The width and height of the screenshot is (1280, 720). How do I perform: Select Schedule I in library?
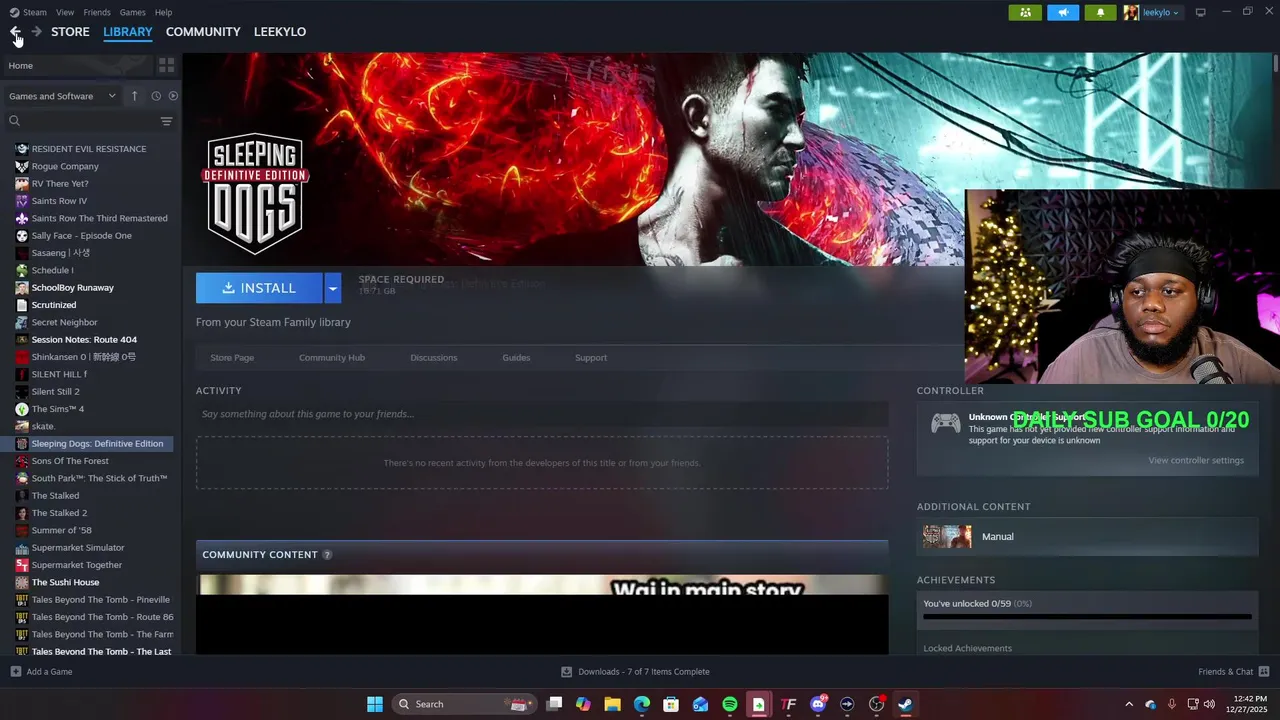coord(52,270)
